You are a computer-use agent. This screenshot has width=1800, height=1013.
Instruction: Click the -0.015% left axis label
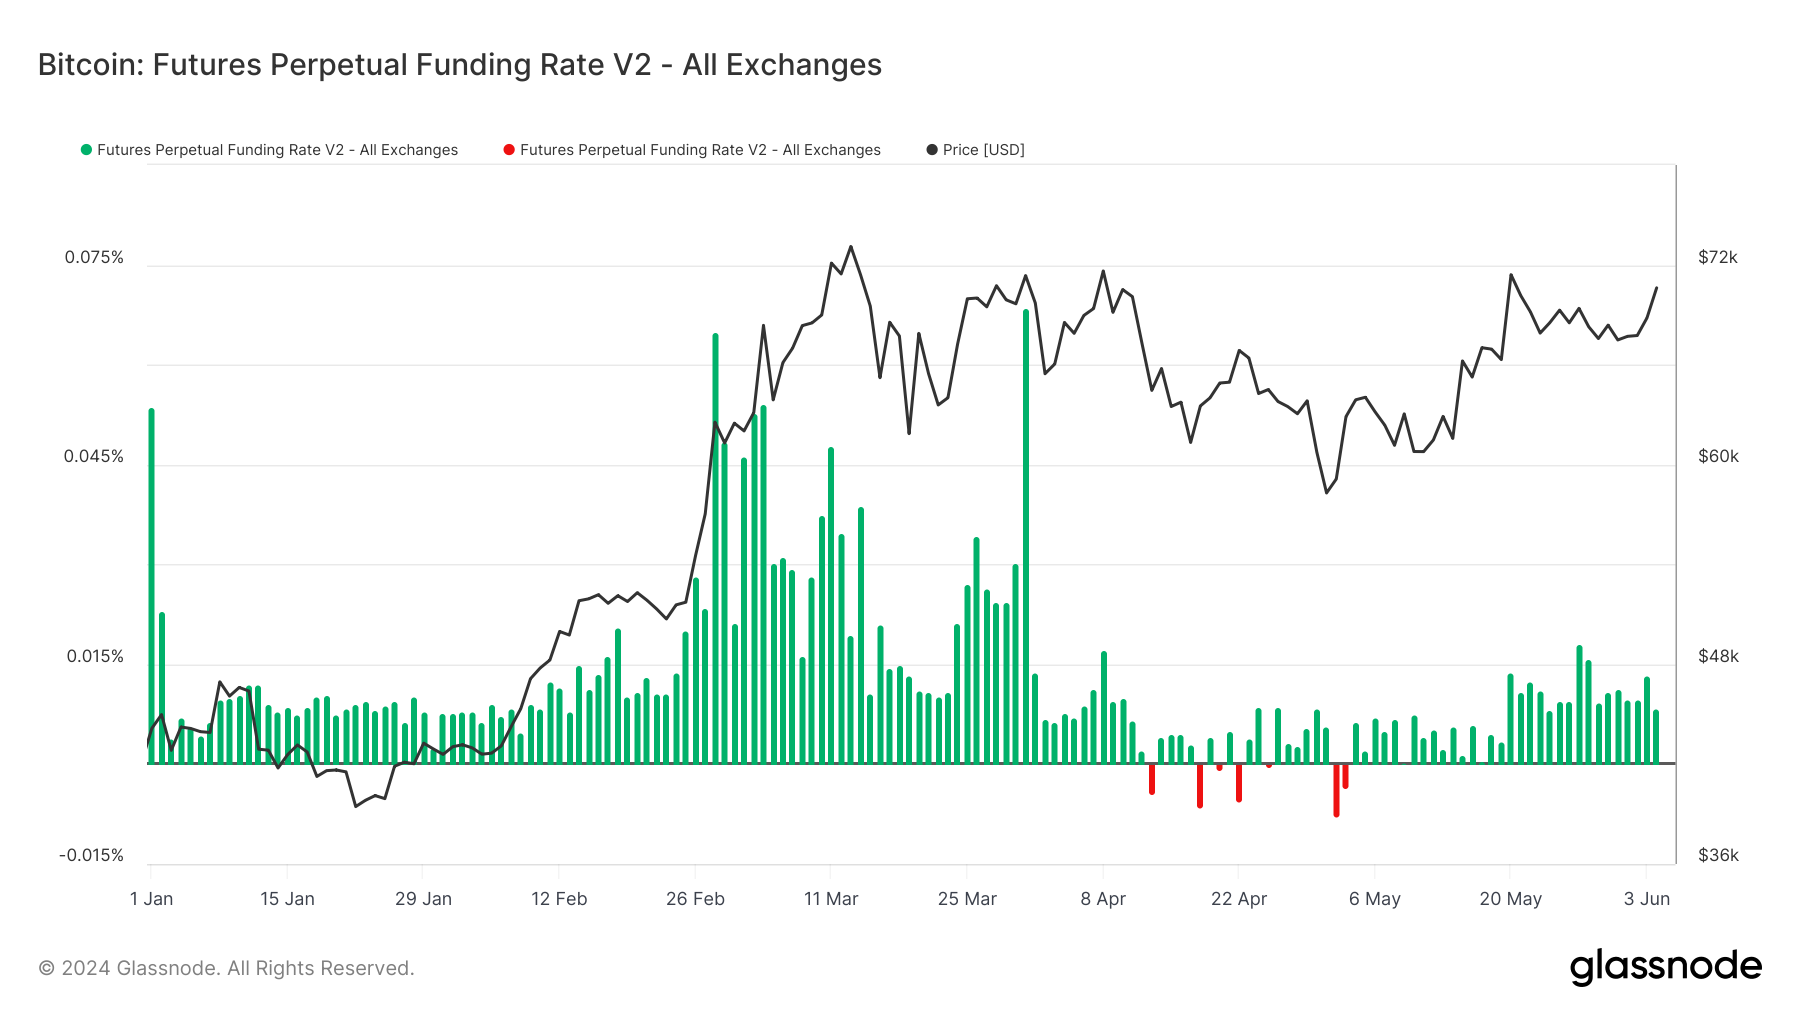pyautogui.click(x=91, y=855)
